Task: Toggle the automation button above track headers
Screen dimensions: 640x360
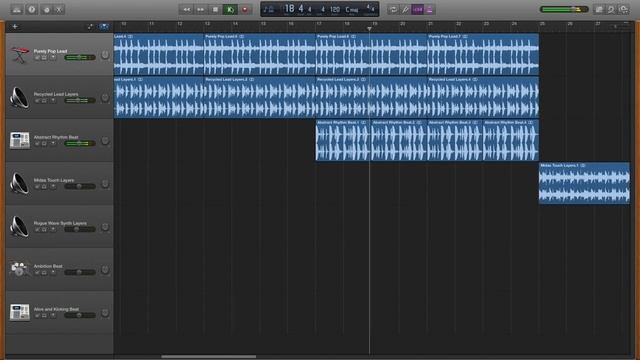Action: (90, 27)
